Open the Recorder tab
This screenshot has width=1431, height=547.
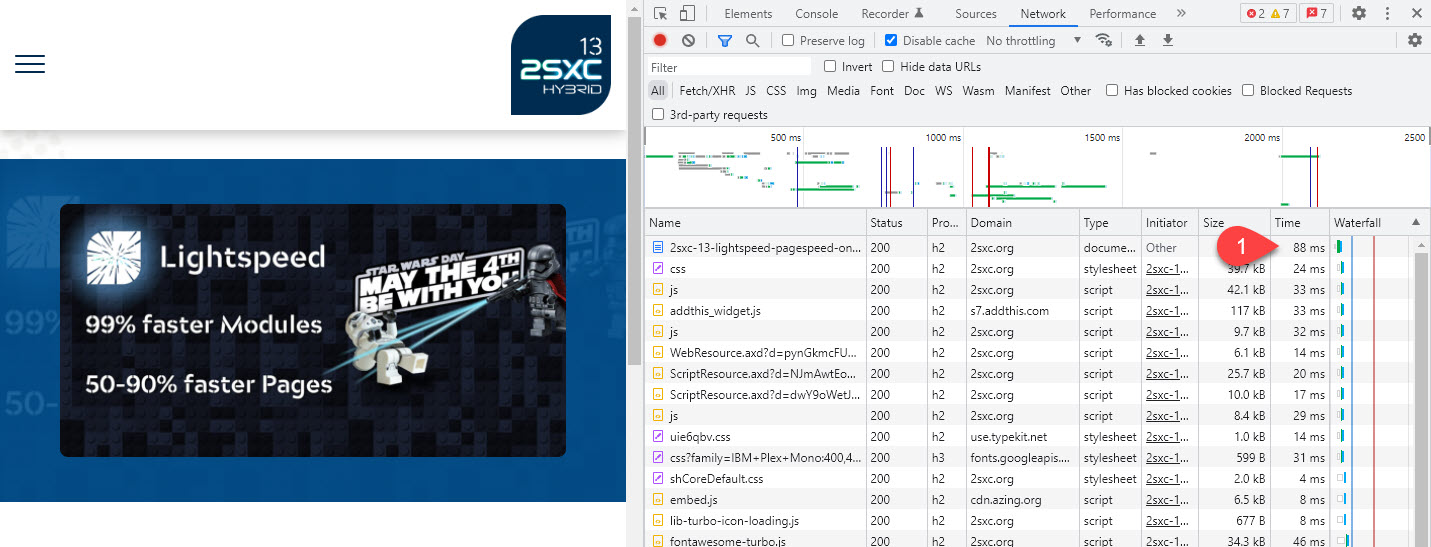pyautogui.click(x=892, y=14)
